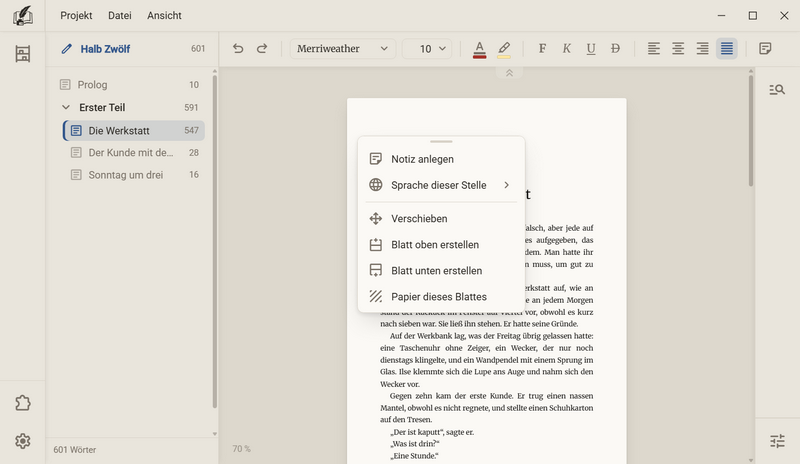Viewport: 800px width, 464px height.
Task: Select Blatt oben erstellen
Action: [441, 245]
